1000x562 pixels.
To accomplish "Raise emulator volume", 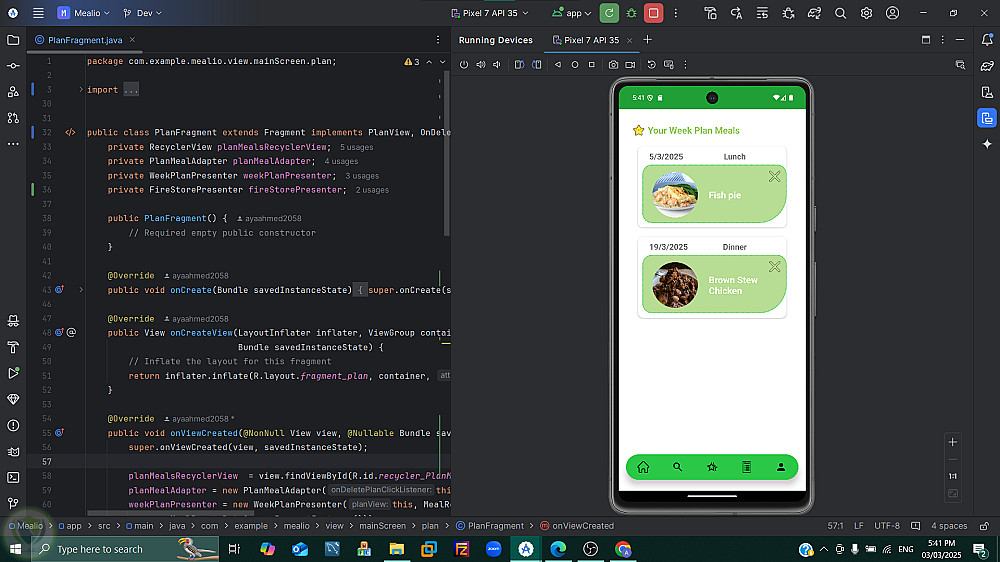I will (x=481, y=64).
